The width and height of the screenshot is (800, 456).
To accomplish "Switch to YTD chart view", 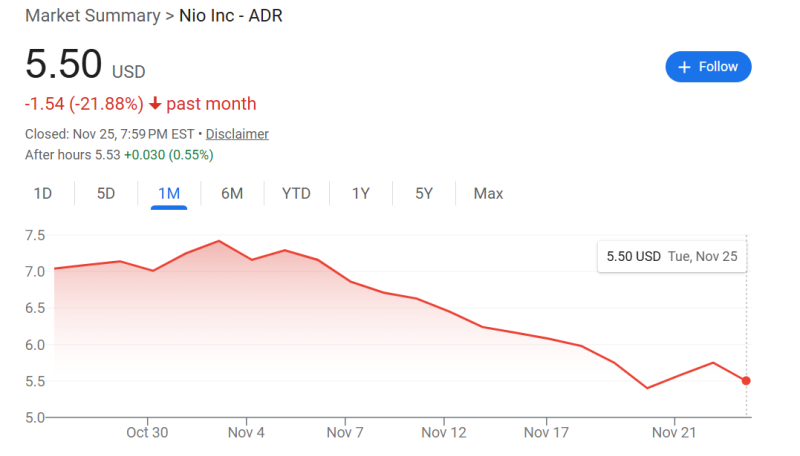I will (x=296, y=193).
